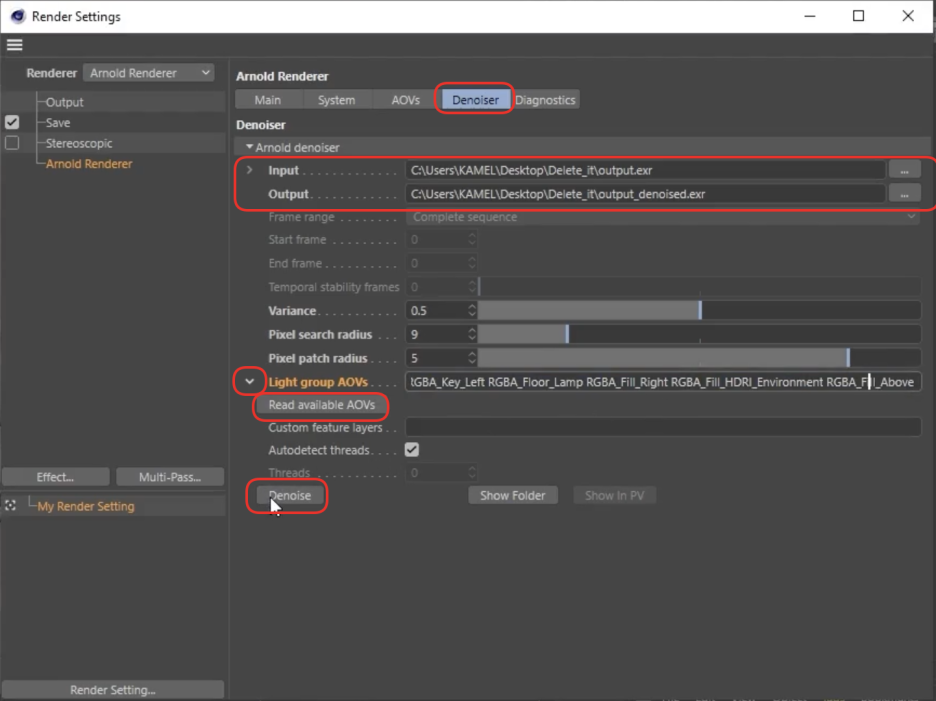Click the Show Folder button
936x701 pixels.
(x=513, y=496)
